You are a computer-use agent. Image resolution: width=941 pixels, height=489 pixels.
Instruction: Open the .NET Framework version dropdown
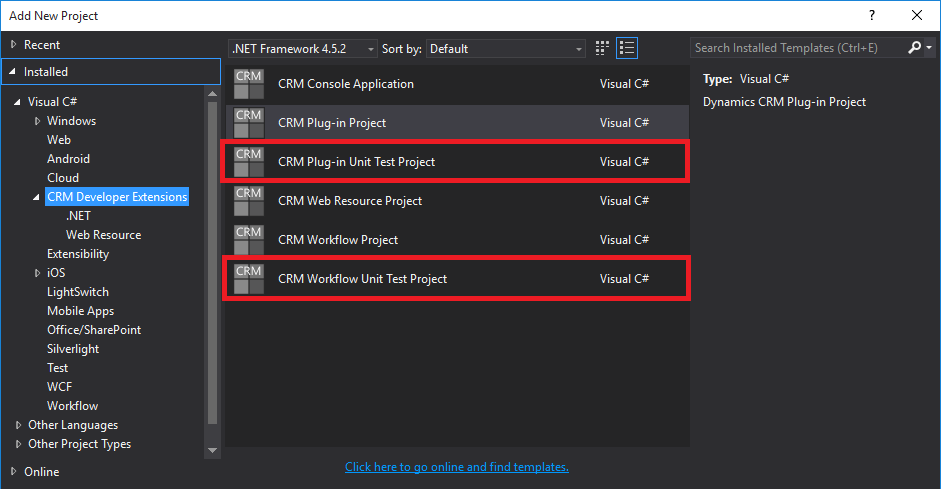(x=303, y=48)
